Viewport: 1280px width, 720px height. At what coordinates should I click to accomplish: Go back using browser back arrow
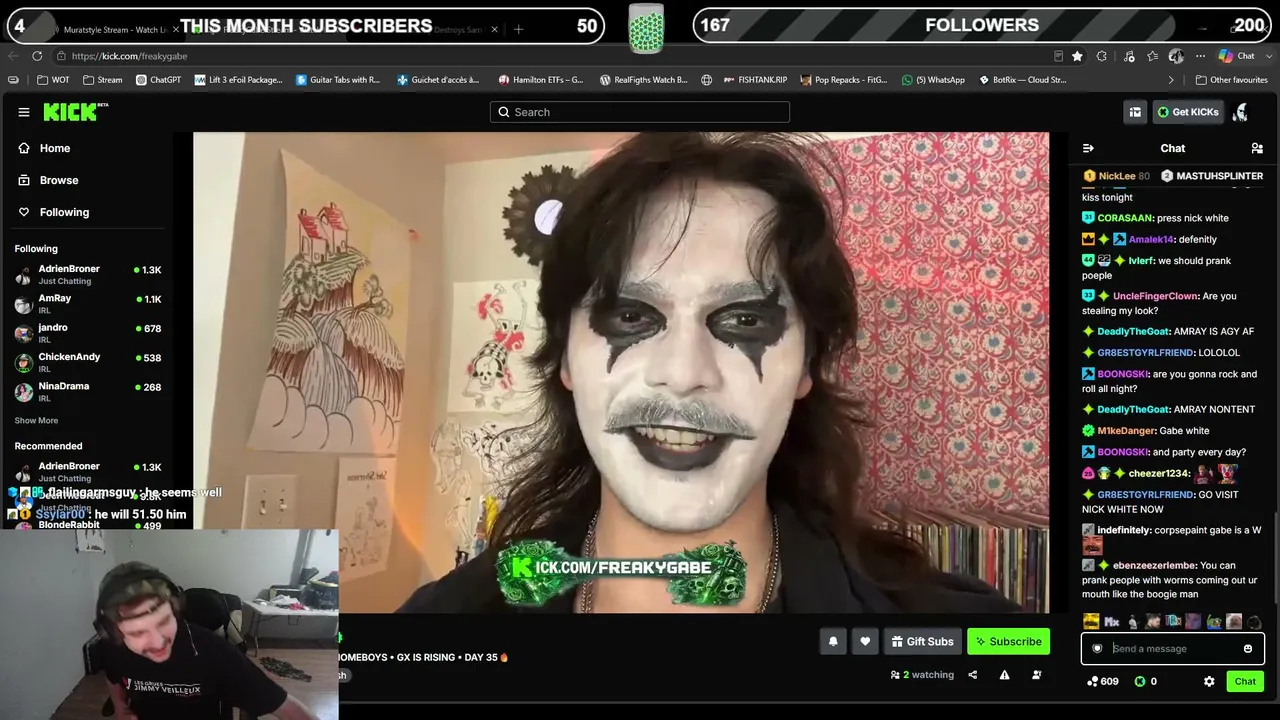[x=13, y=56]
